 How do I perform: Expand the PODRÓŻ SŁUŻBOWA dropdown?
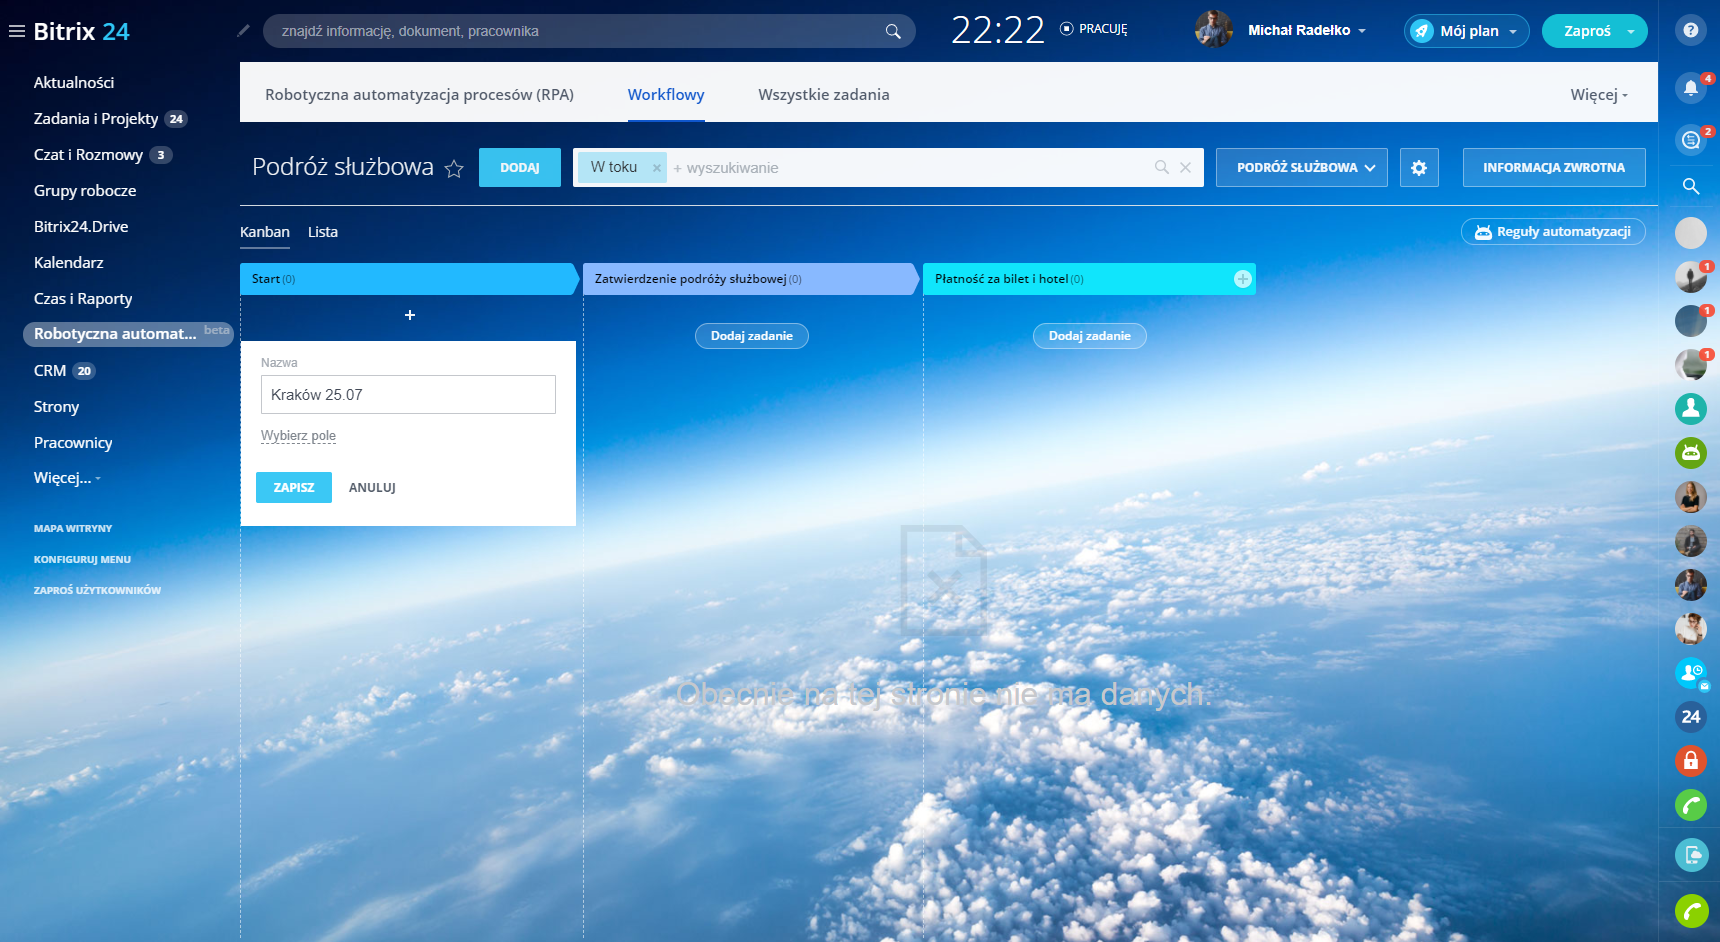(1301, 168)
